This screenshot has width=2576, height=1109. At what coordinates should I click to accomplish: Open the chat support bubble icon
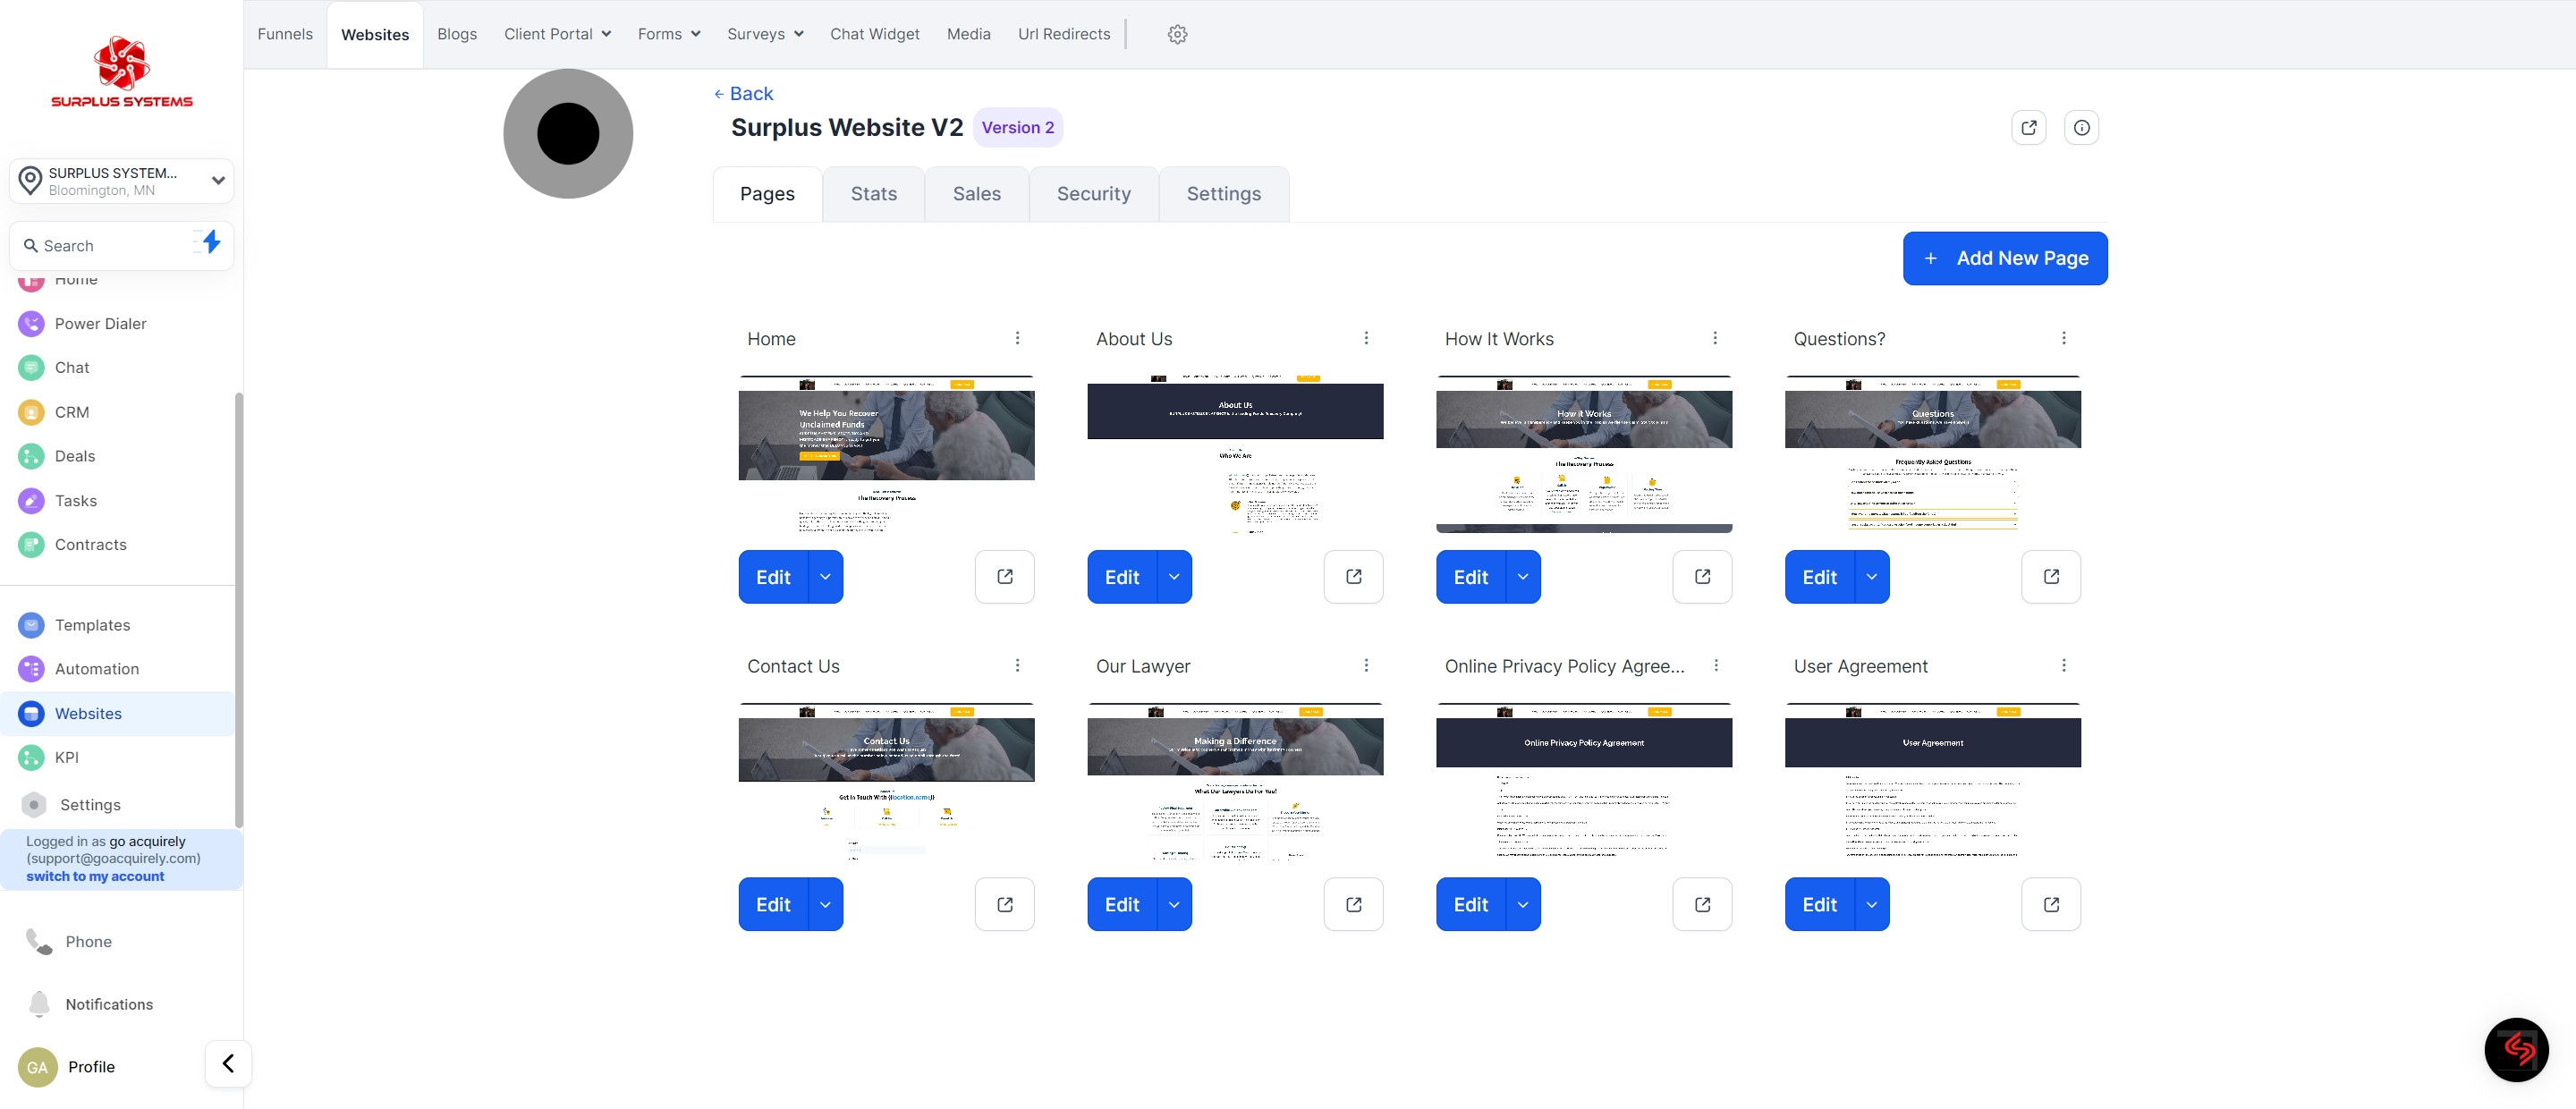tap(2515, 1049)
